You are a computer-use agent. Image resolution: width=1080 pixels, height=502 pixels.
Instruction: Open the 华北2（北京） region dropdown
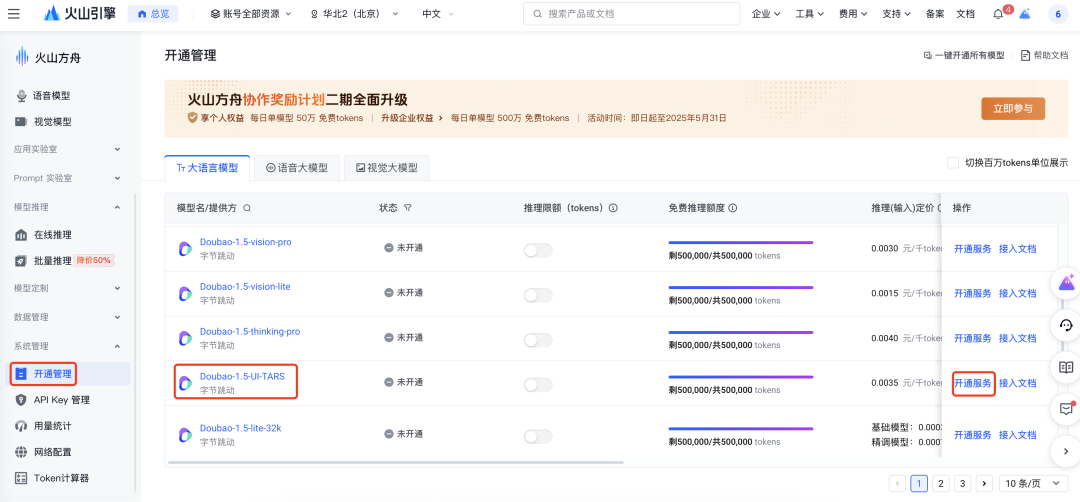pos(355,14)
